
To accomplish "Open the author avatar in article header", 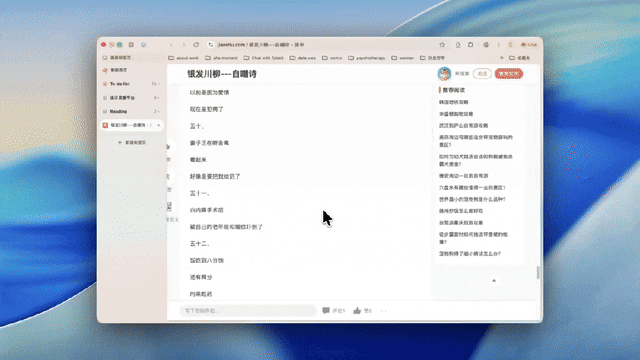I will 444,73.
